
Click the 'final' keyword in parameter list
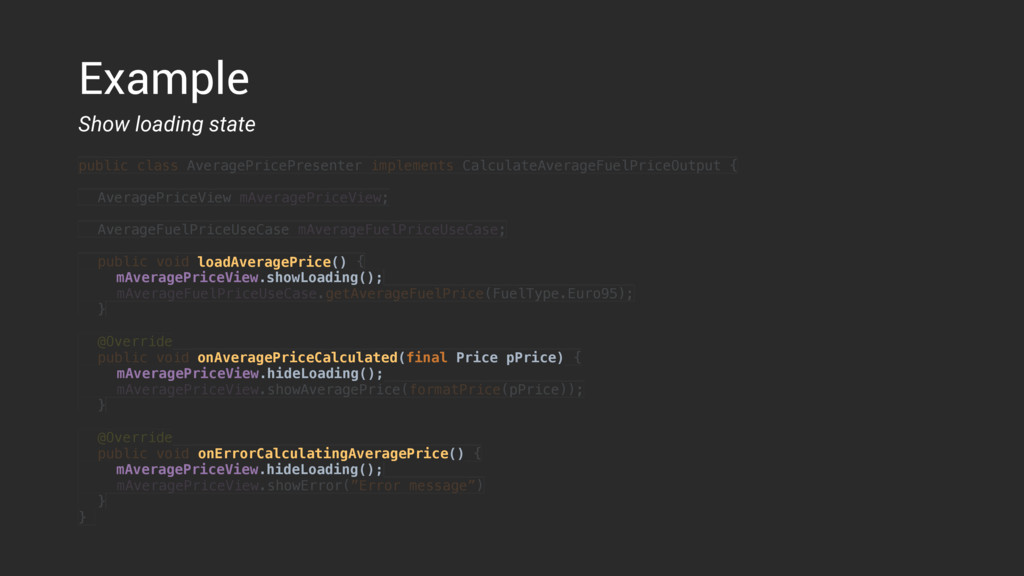click(426, 358)
